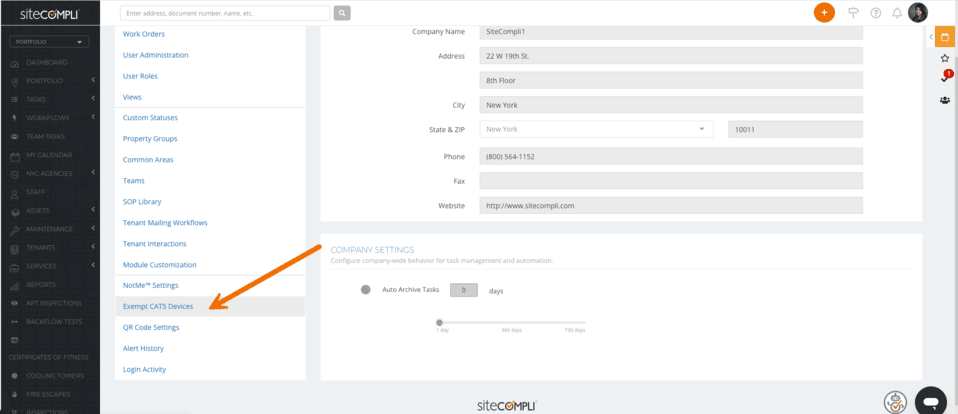Image resolution: width=958 pixels, height=414 pixels.
Task: Click the Phone number field
Action: click(671, 156)
